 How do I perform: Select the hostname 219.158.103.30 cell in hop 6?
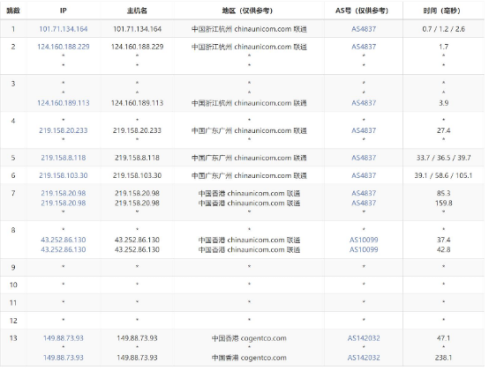coord(137,175)
